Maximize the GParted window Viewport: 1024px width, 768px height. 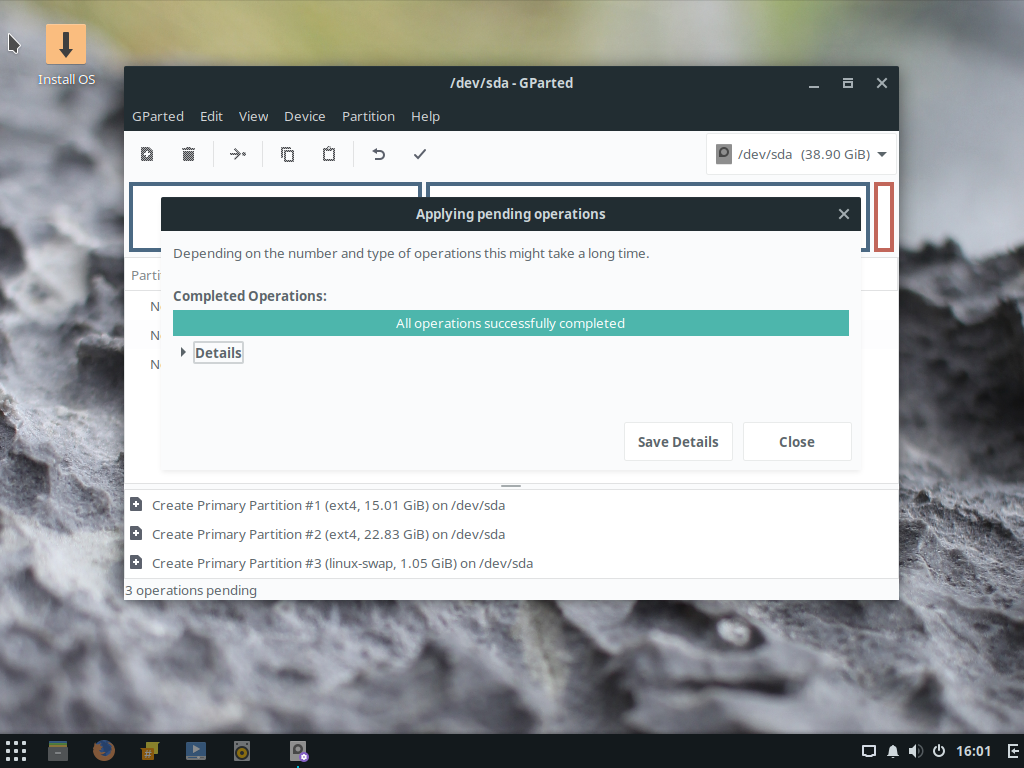click(x=848, y=83)
